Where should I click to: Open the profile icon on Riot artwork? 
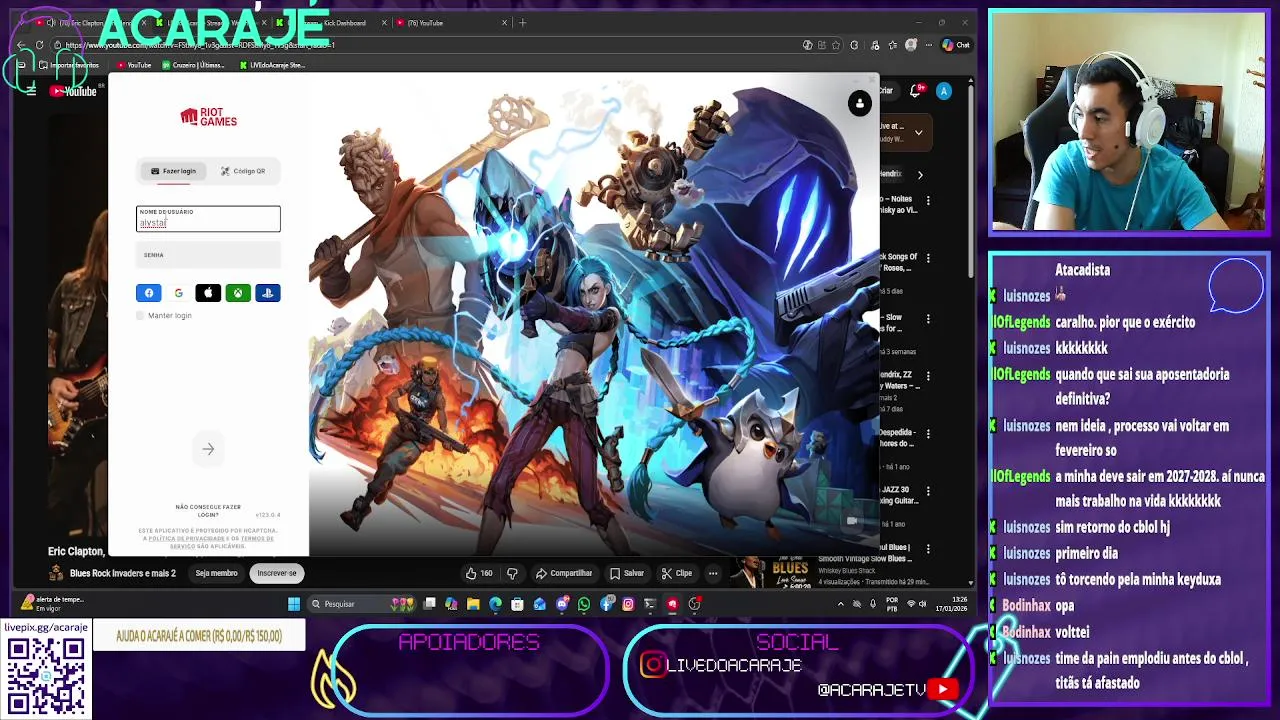point(859,104)
